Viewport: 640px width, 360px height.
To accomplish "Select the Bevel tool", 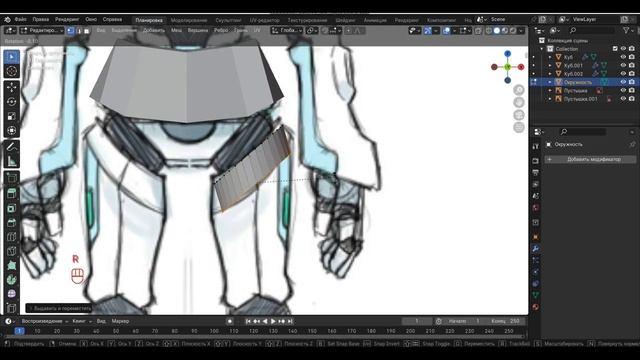I will click(x=11, y=222).
